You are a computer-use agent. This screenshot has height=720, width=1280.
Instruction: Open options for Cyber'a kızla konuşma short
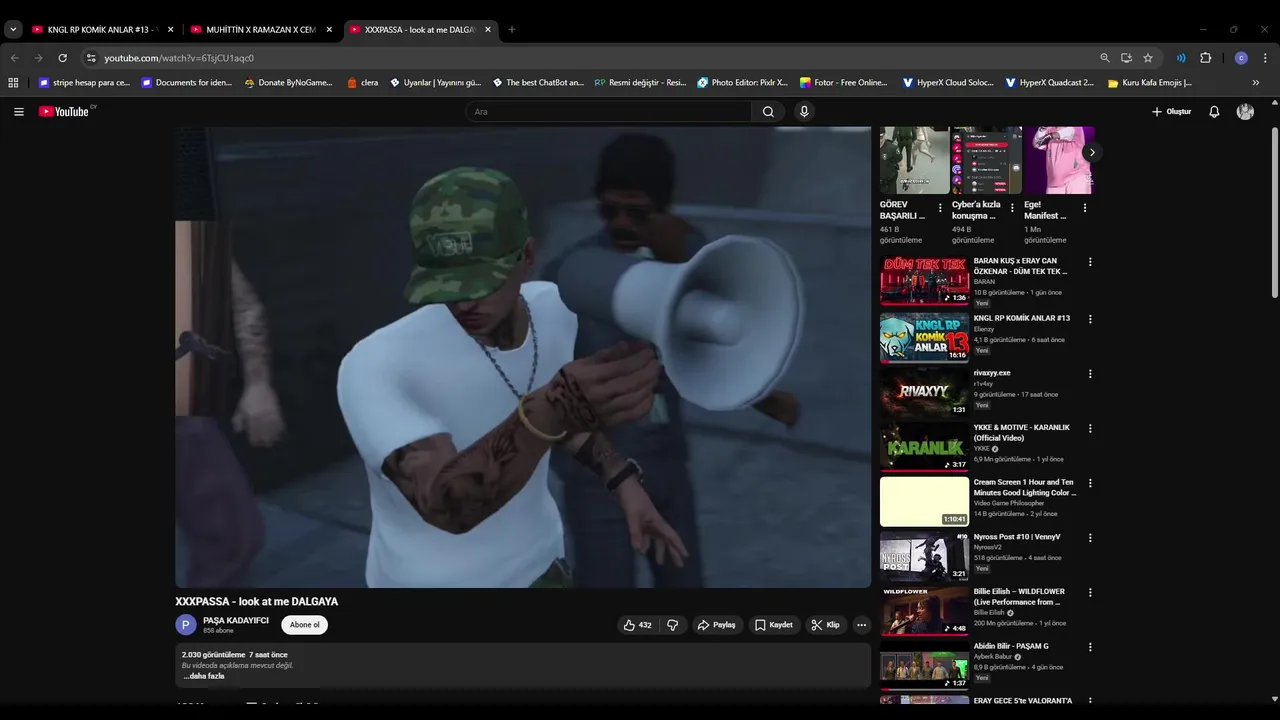coord(1012,208)
